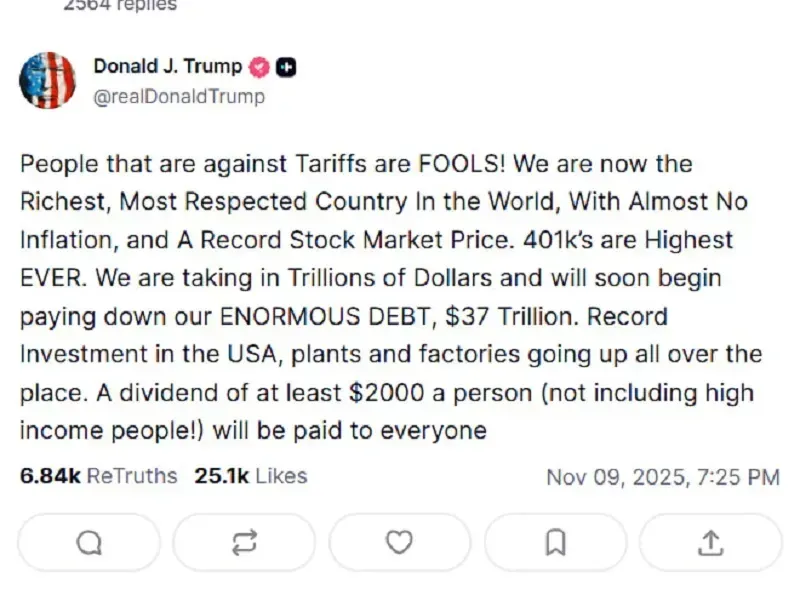
Task: Click the @realDonaldTrump handle
Action: (x=179, y=96)
